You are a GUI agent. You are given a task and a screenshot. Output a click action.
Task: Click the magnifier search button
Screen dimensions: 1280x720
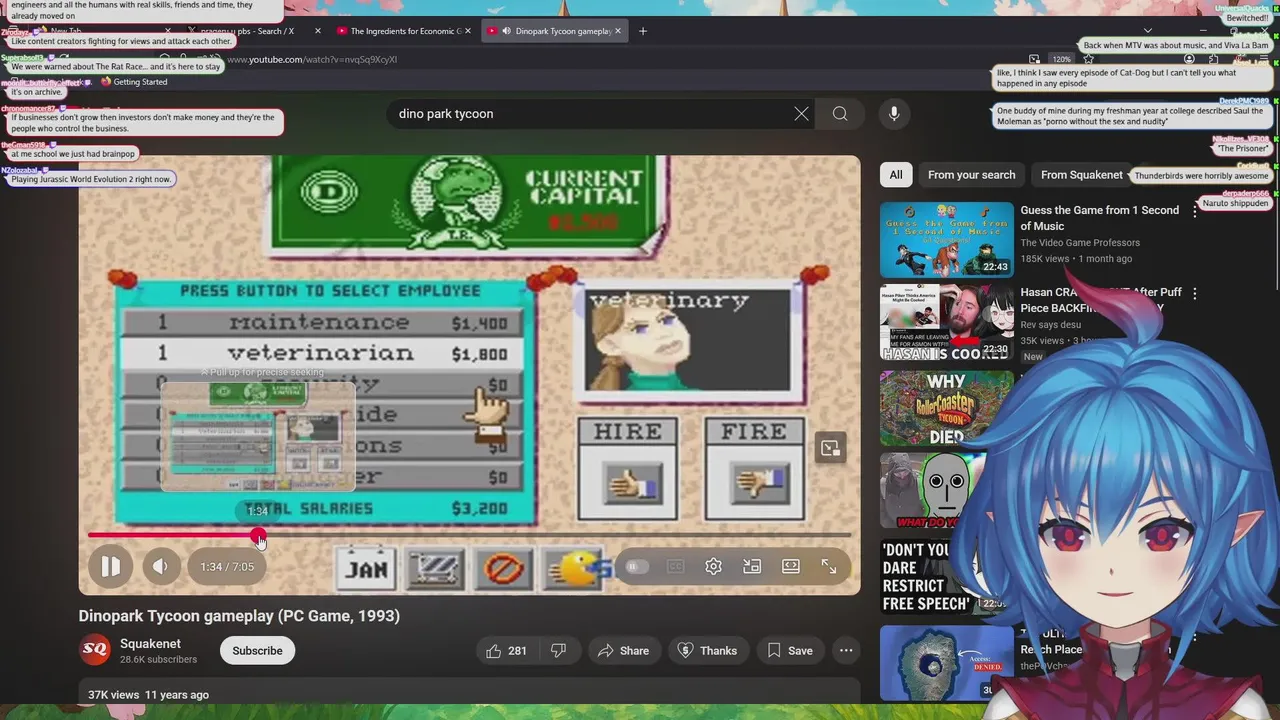840,114
